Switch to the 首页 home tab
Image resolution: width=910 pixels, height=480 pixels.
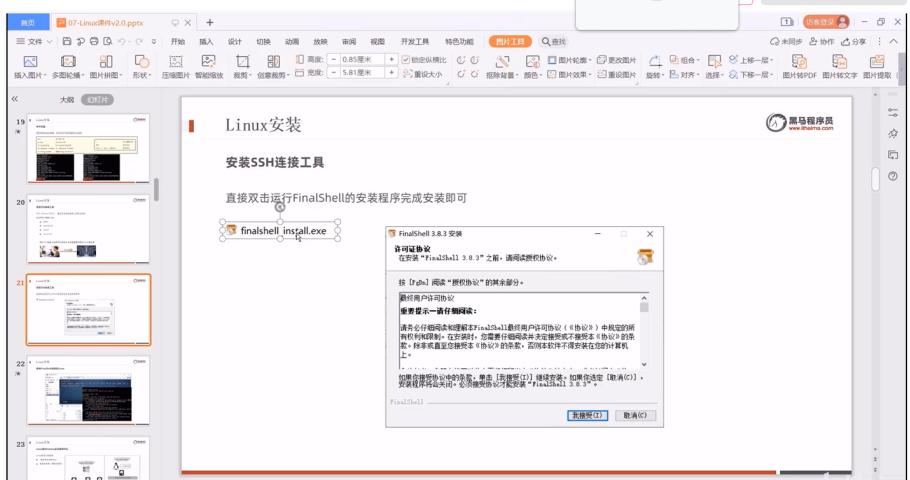(28, 23)
